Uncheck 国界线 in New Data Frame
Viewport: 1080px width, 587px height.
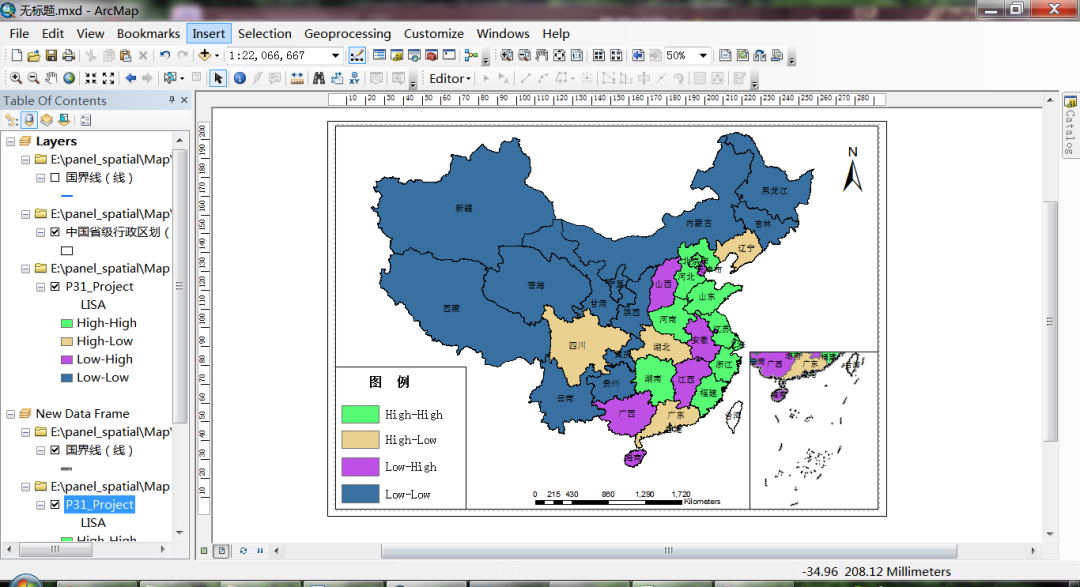tap(55, 450)
